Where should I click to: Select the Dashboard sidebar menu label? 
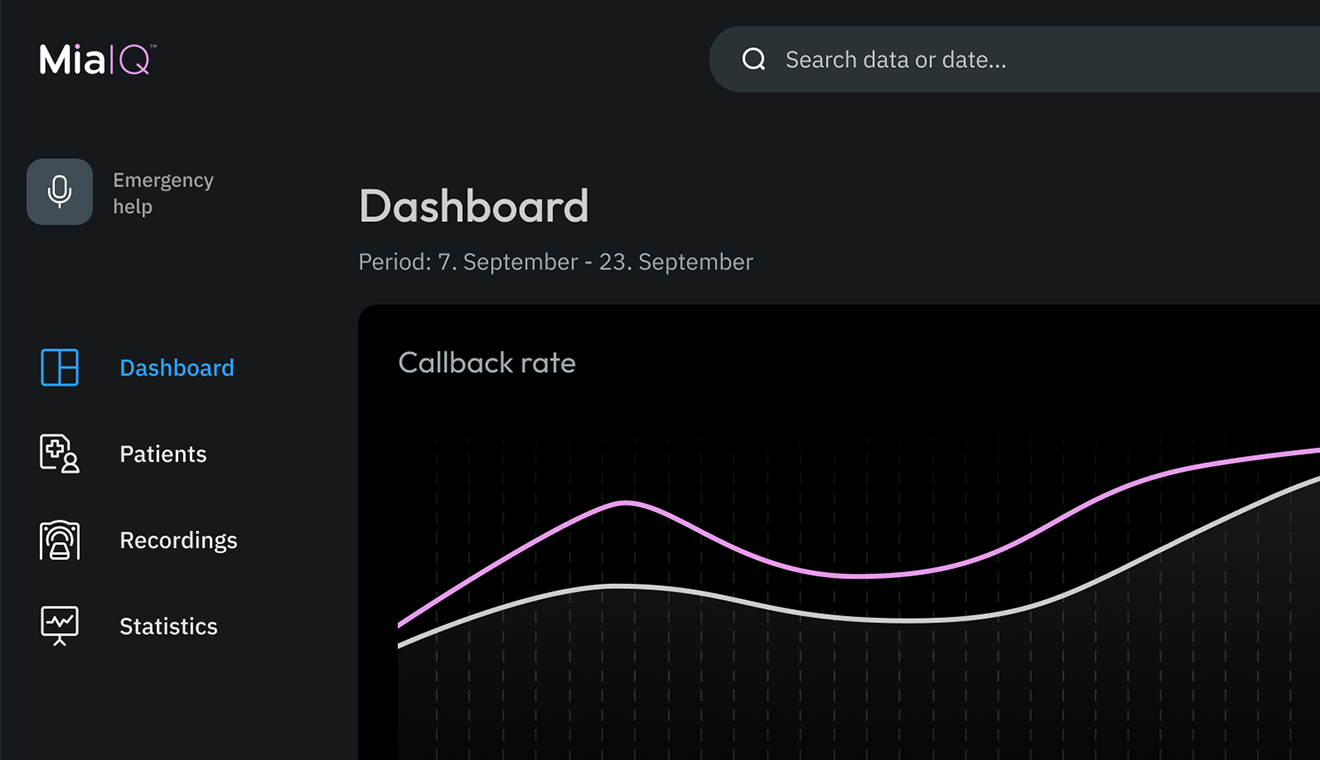[177, 368]
